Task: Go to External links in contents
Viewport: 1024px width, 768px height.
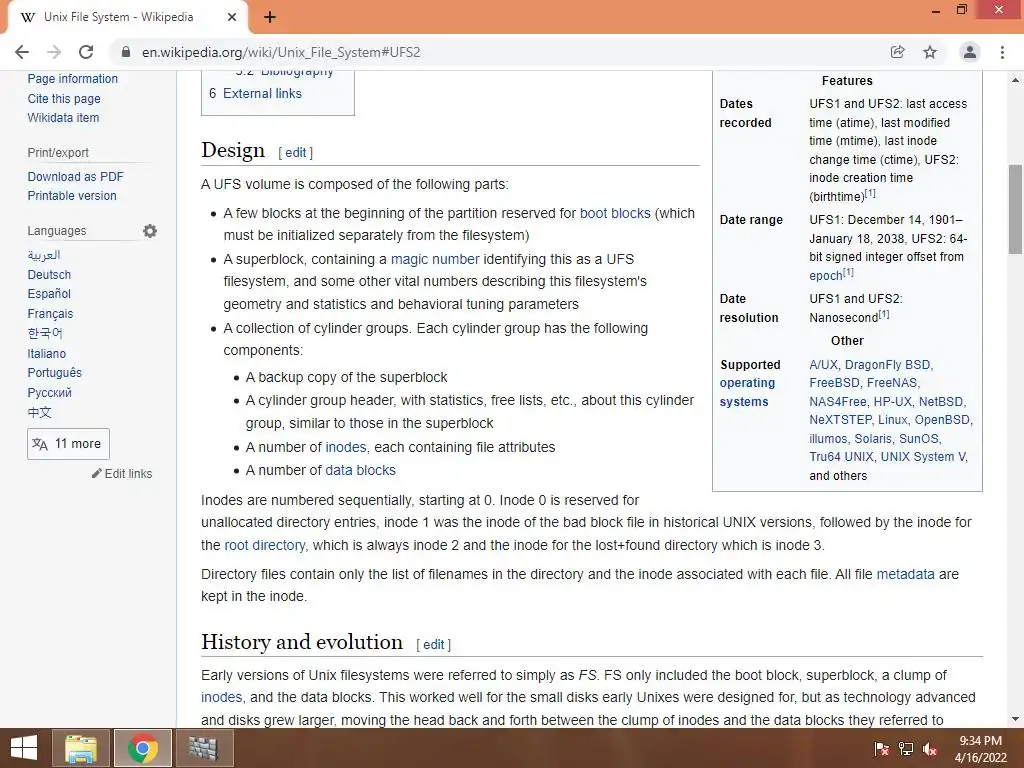Action: (262, 93)
